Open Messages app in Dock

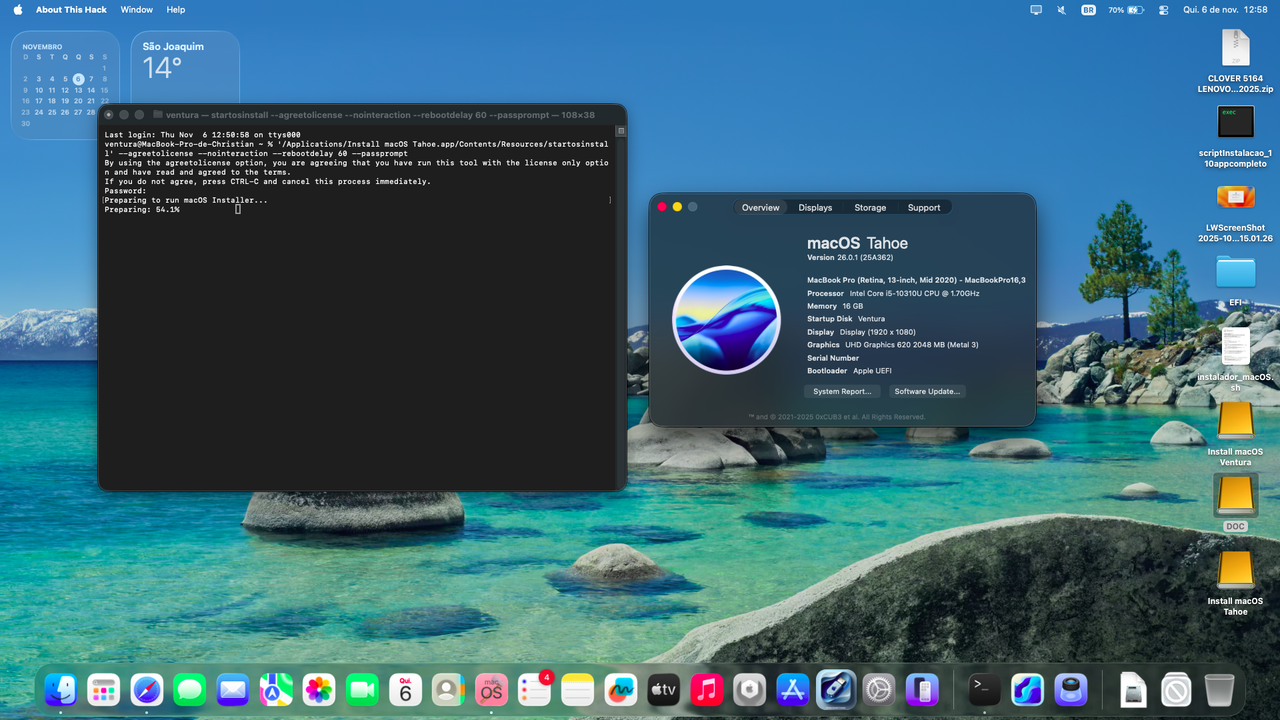coord(190,689)
